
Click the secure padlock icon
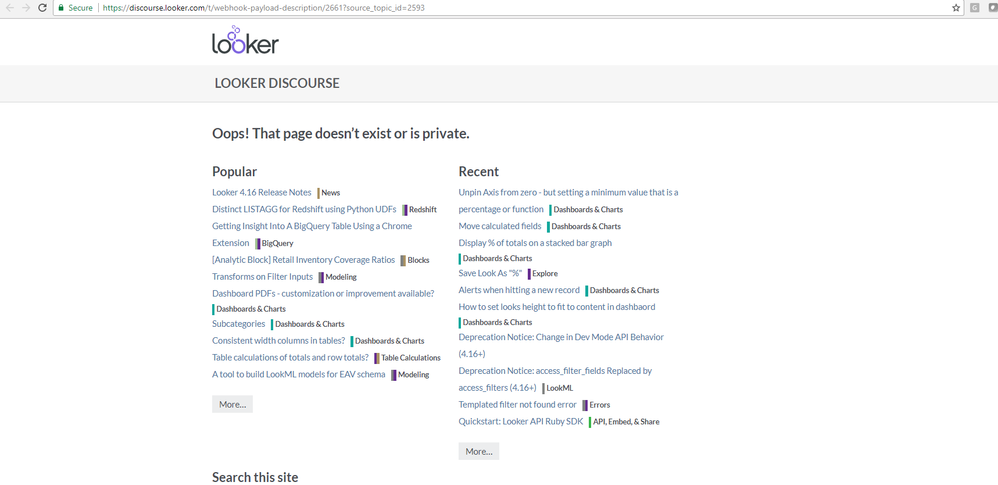point(61,8)
